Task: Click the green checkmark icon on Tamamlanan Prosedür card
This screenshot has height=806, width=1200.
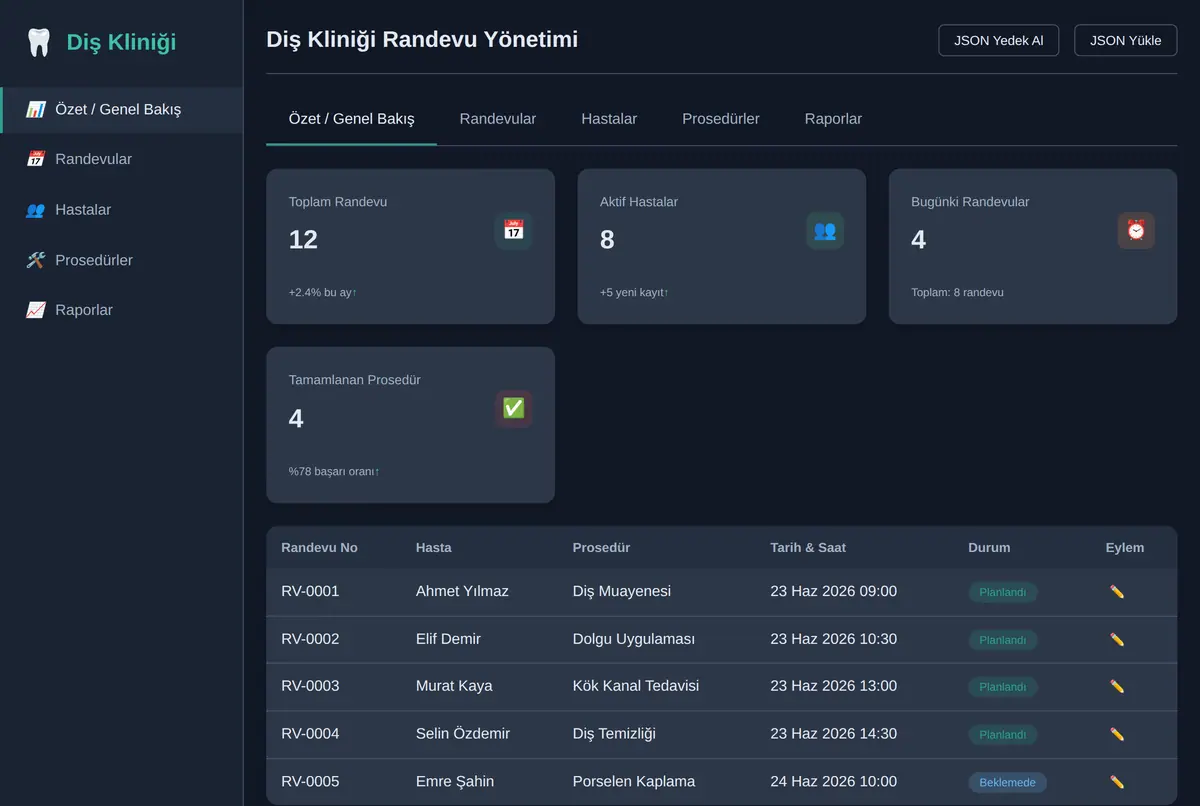Action: click(513, 409)
